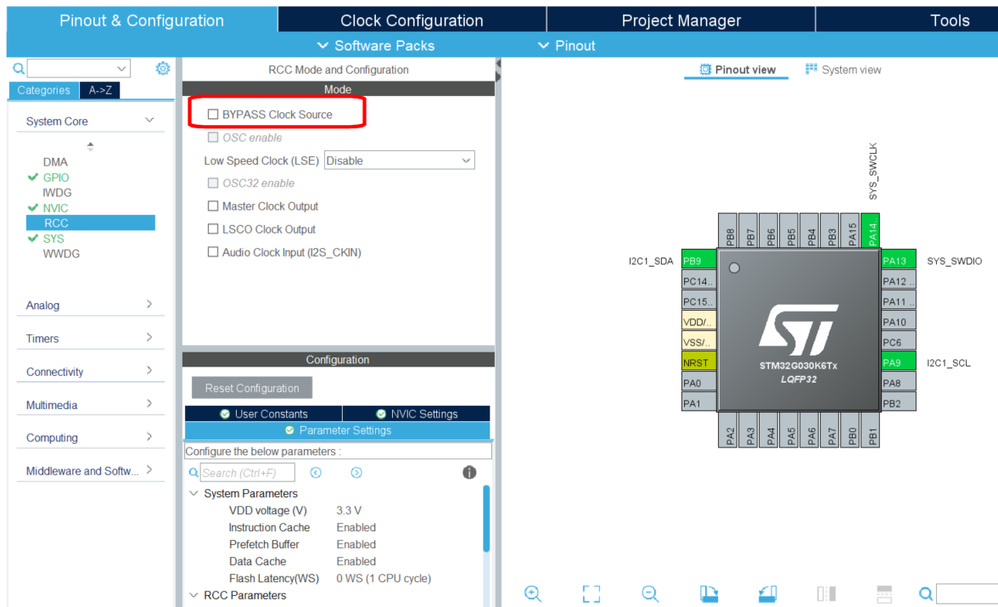Screen dimensions: 998x607
Task: Open the gear settings icon above categories
Action: pos(163,68)
